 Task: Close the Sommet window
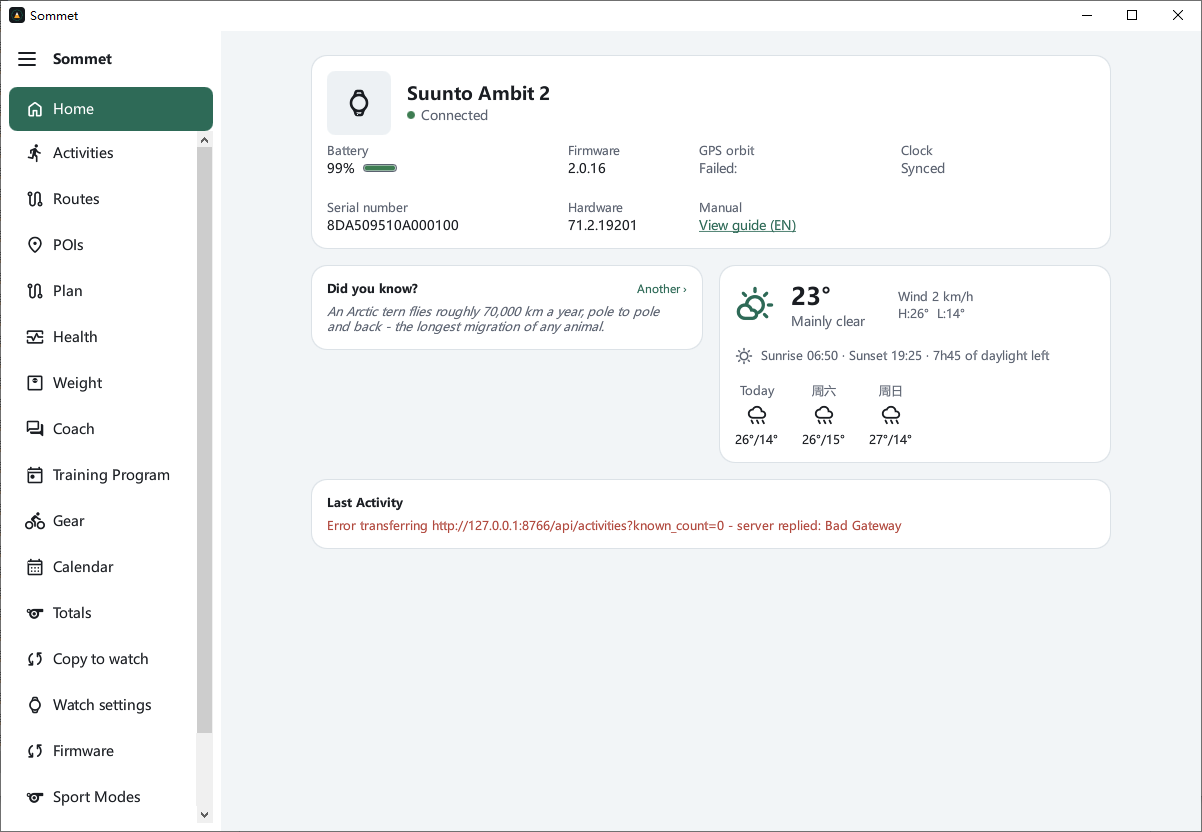tap(1178, 15)
